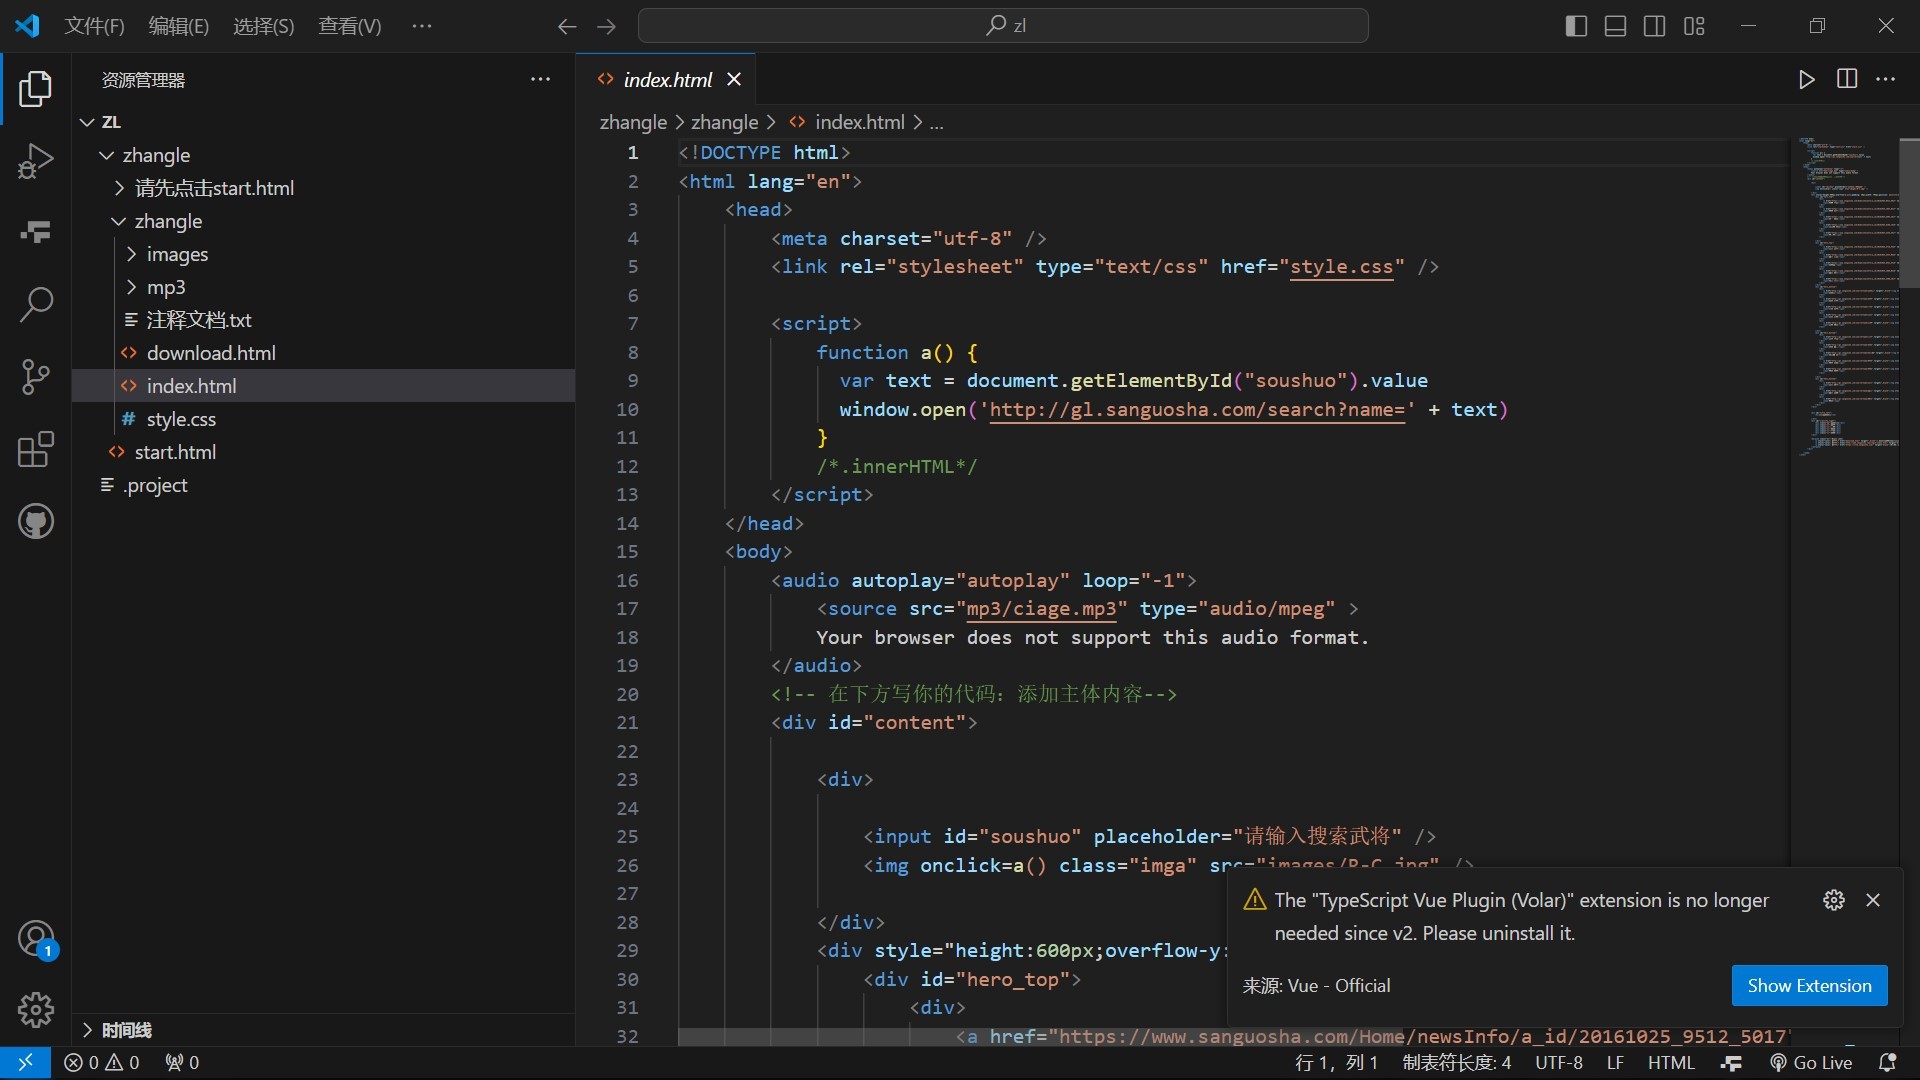Click the remote window indicator in status bar
The width and height of the screenshot is (1920, 1080).
(25, 1063)
